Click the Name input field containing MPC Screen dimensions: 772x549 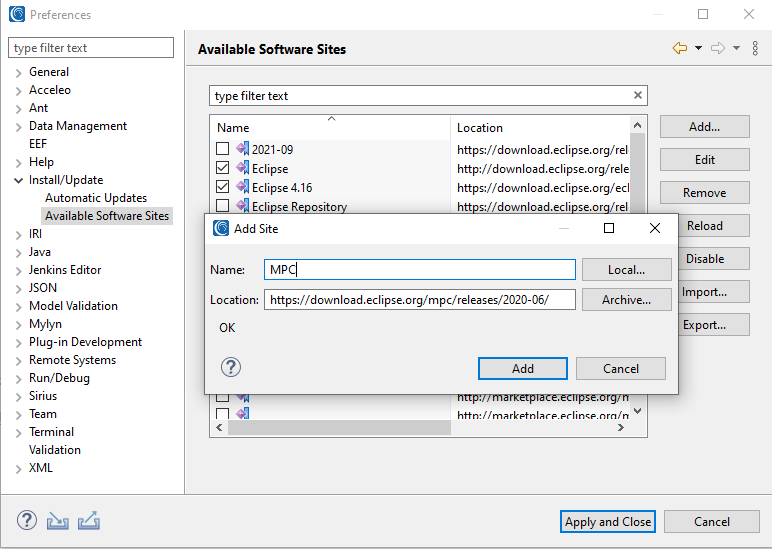(x=419, y=270)
